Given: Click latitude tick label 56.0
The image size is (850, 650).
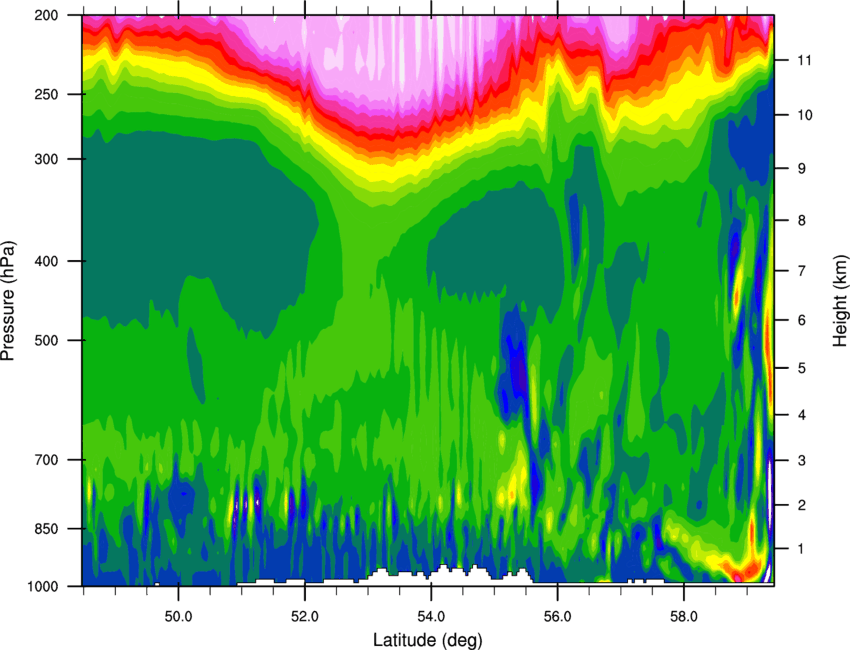Looking at the screenshot, I should (557, 617).
